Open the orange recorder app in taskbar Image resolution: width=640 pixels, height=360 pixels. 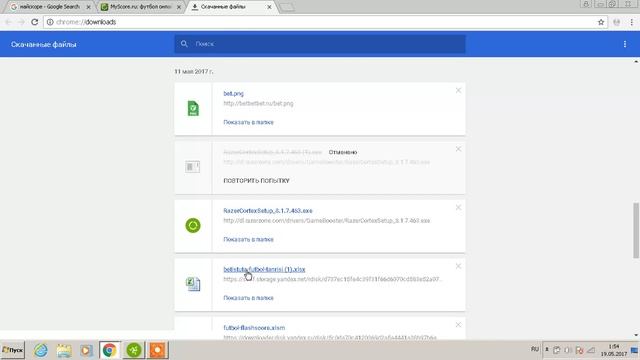(x=158, y=350)
